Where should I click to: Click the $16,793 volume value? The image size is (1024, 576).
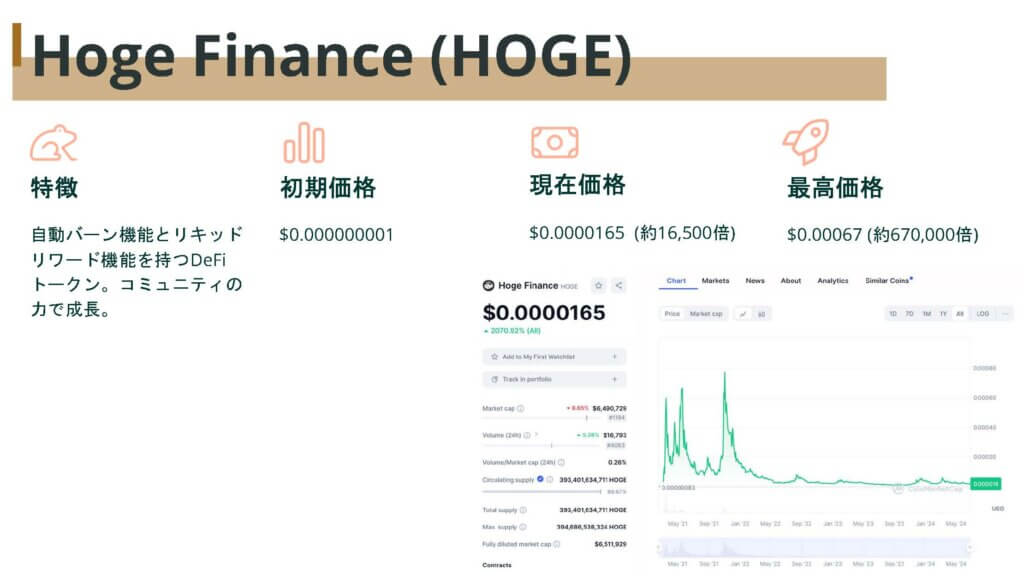click(x=615, y=435)
